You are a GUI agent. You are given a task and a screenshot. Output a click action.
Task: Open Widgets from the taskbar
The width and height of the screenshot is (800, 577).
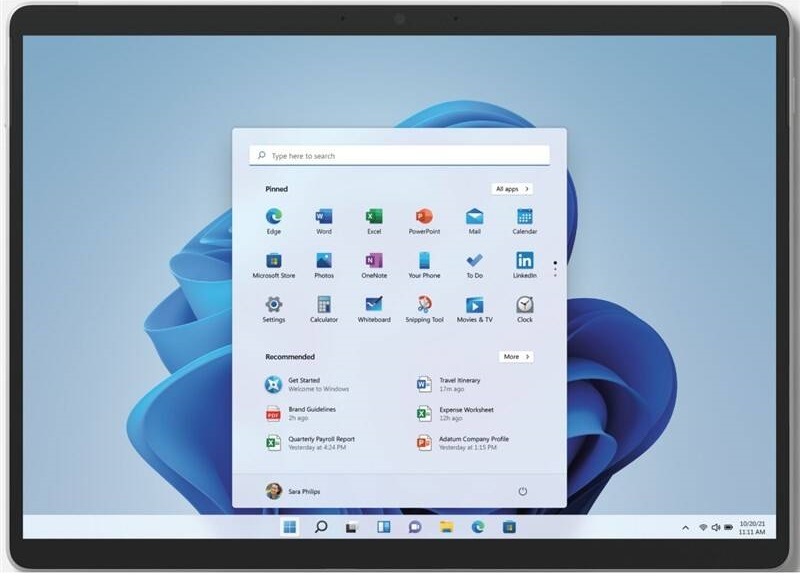(384, 527)
